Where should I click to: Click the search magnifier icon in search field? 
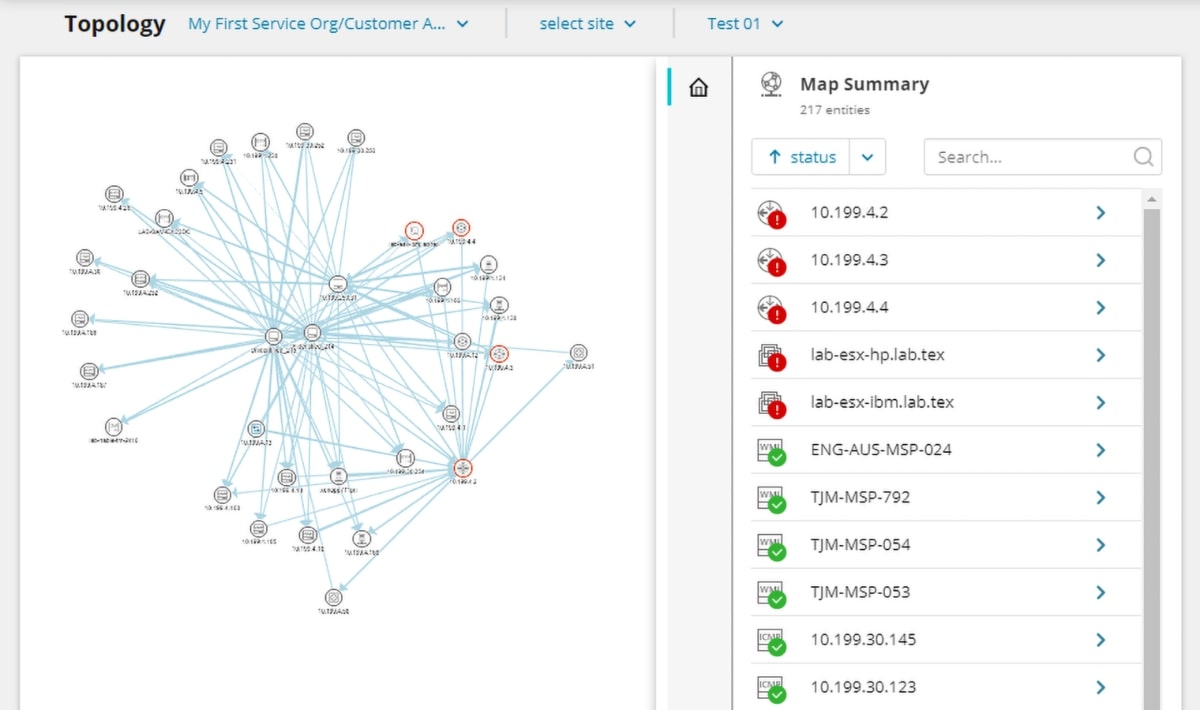pyautogui.click(x=1141, y=156)
